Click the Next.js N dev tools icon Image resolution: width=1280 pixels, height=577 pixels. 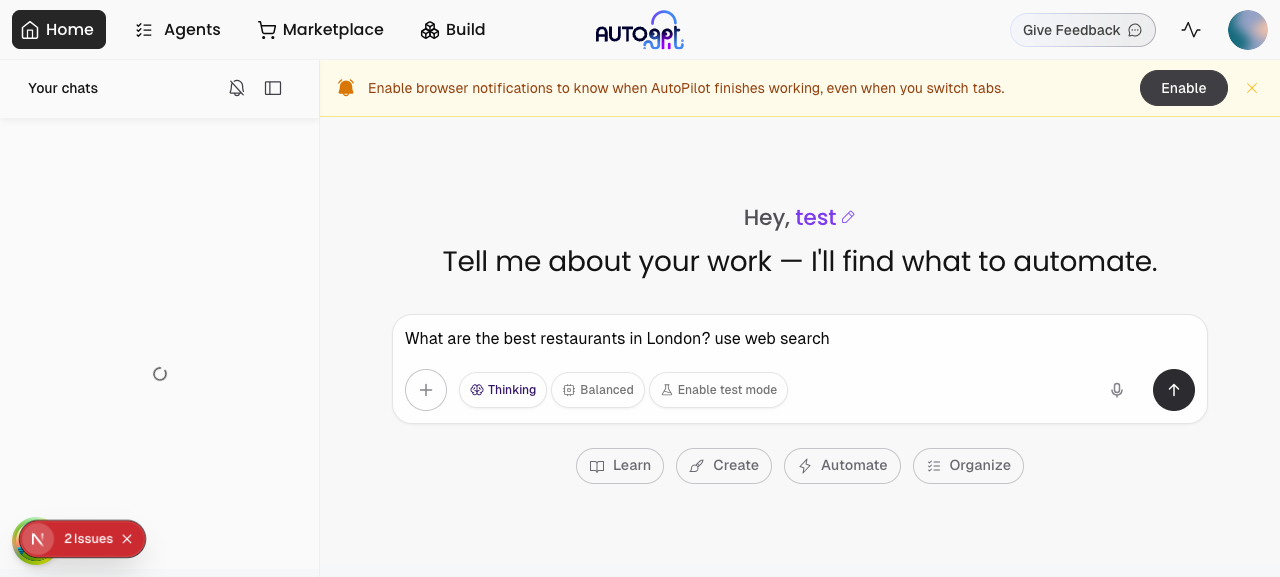click(37, 539)
